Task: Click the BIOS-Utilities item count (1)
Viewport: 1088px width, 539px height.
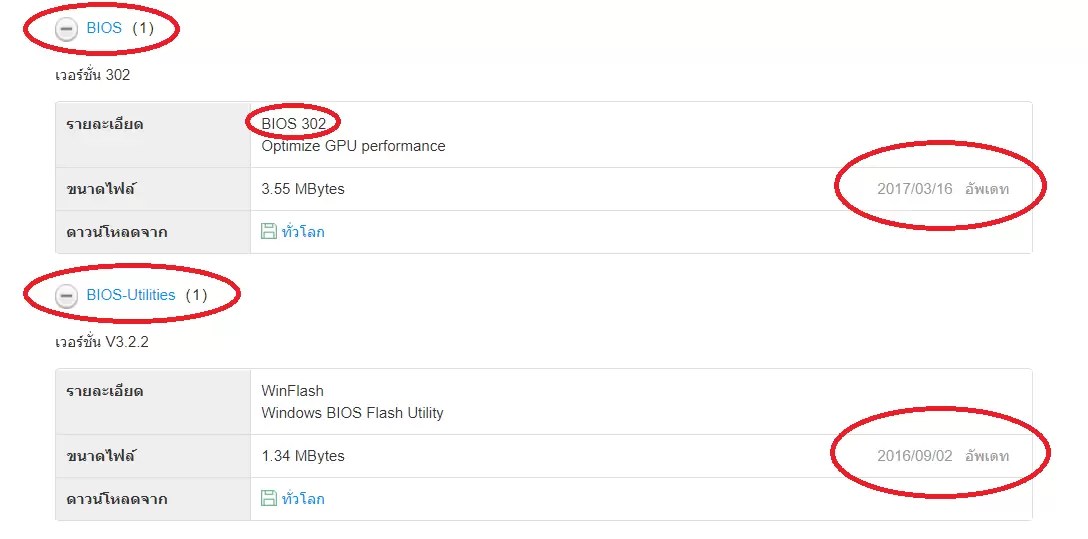Action: pos(196,295)
